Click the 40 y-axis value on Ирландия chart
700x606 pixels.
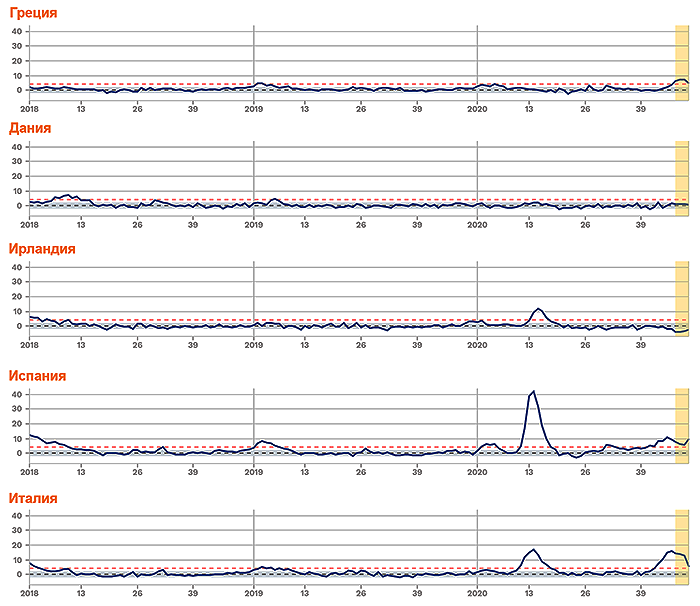click(17, 267)
